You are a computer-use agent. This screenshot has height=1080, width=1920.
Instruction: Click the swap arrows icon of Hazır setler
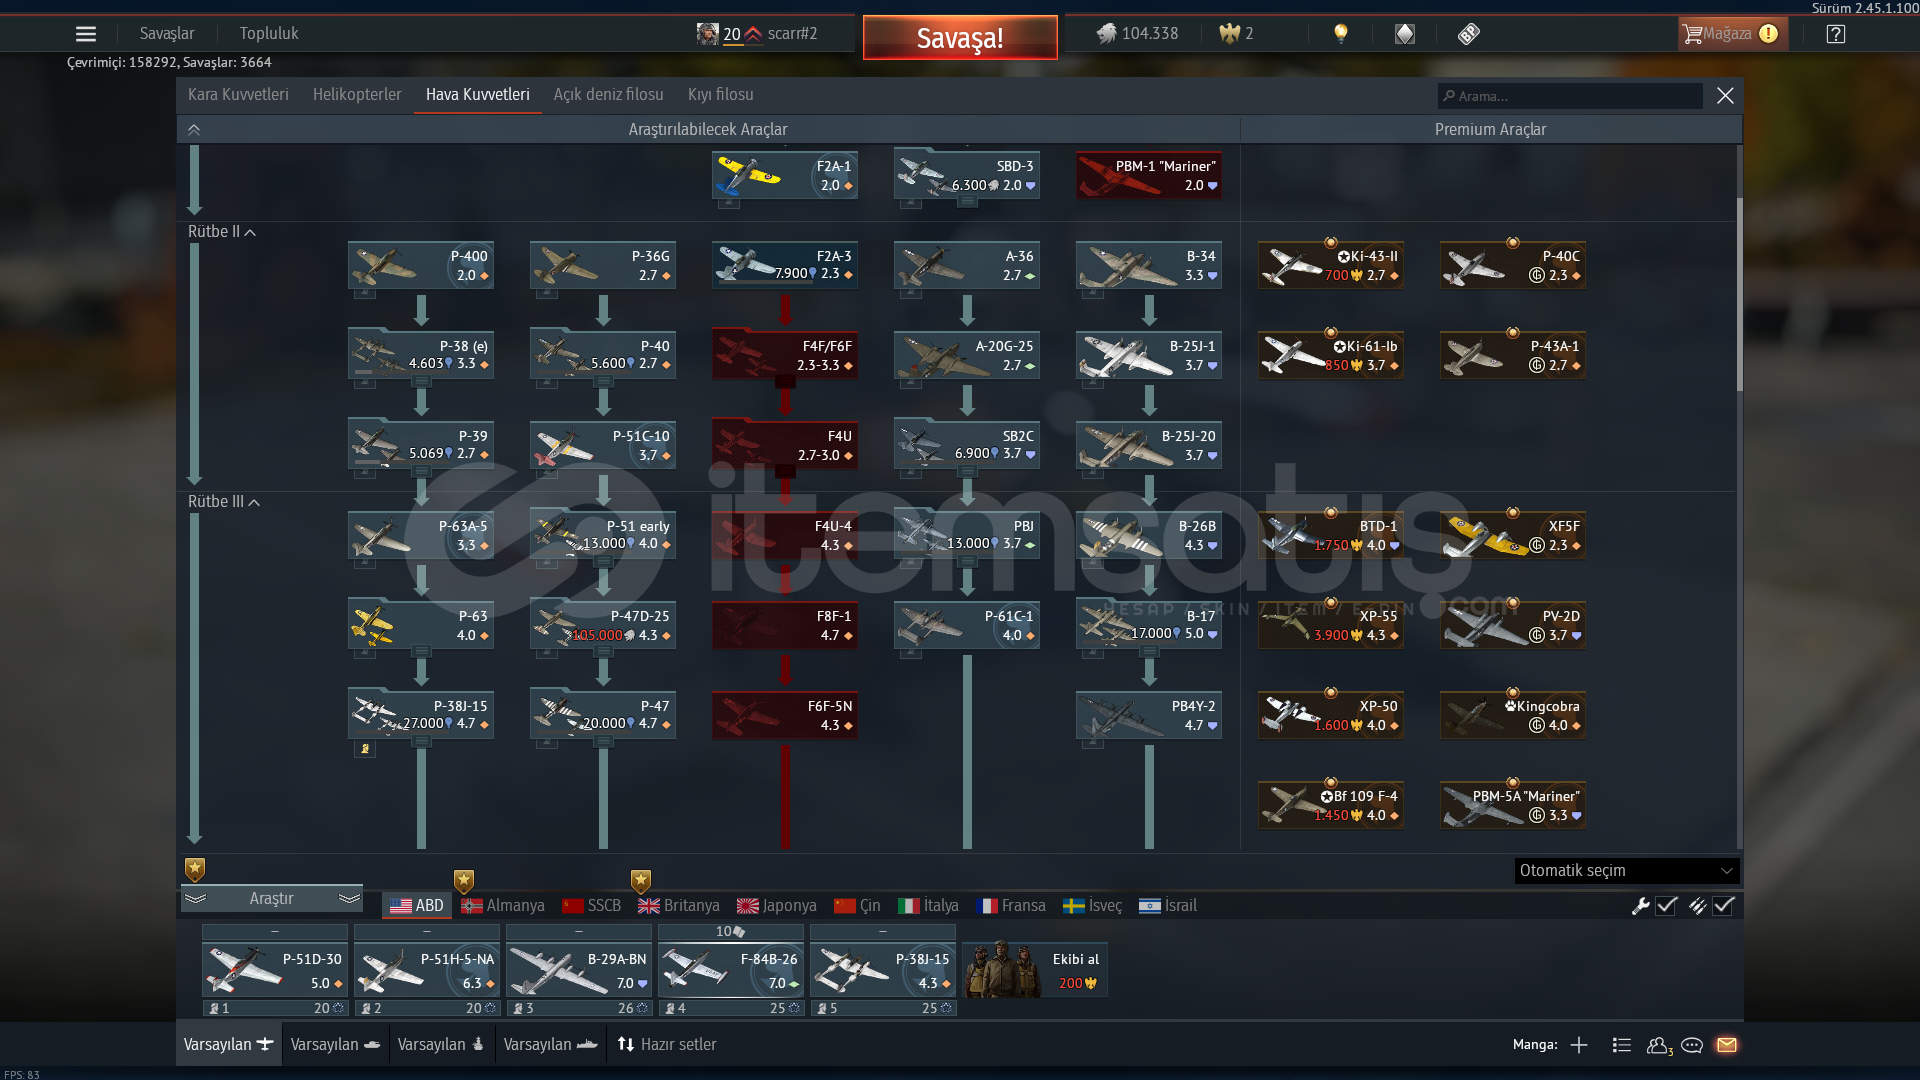[x=626, y=1044]
